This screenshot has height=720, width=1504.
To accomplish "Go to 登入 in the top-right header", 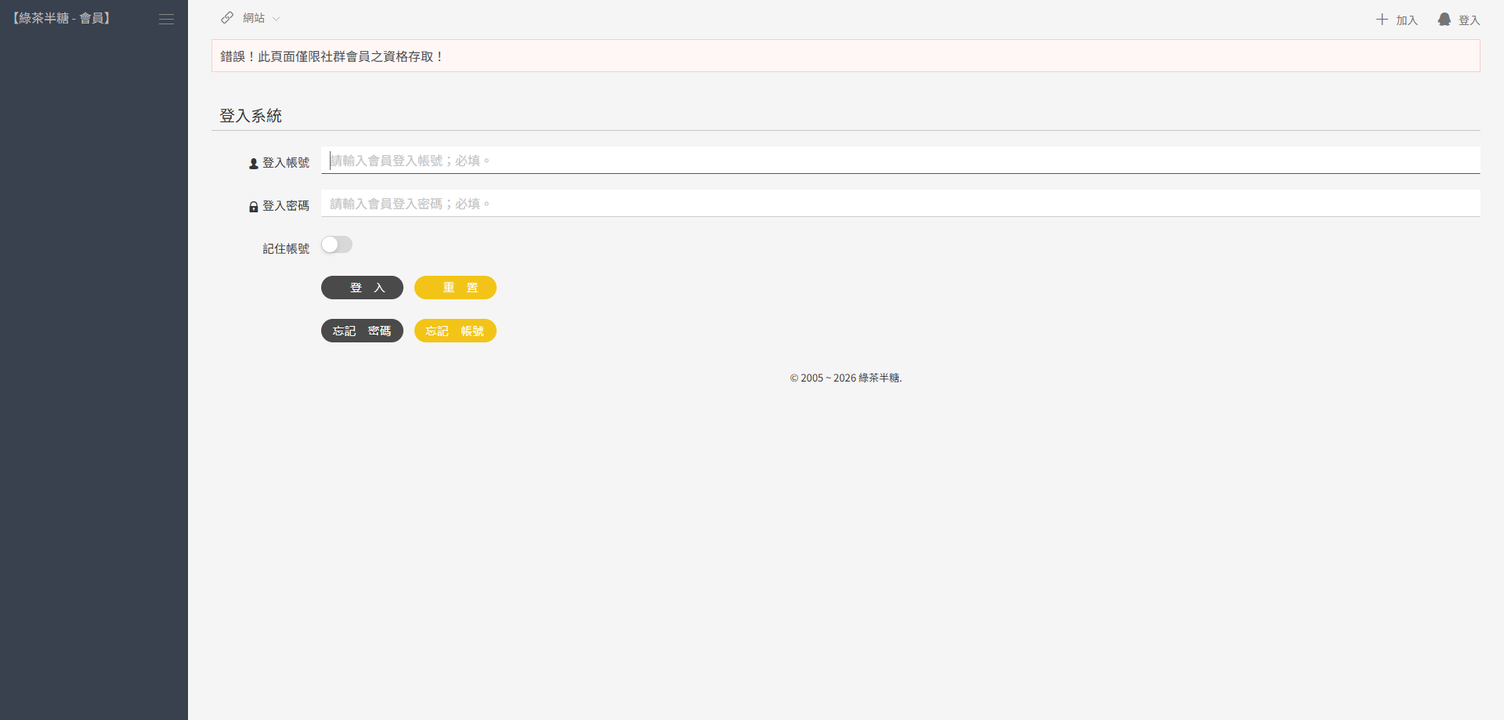I will click(x=1469, y=20).
